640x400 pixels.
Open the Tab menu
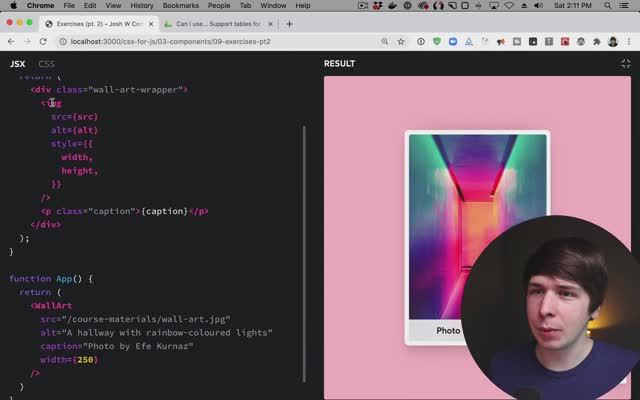tap(245, 6)
